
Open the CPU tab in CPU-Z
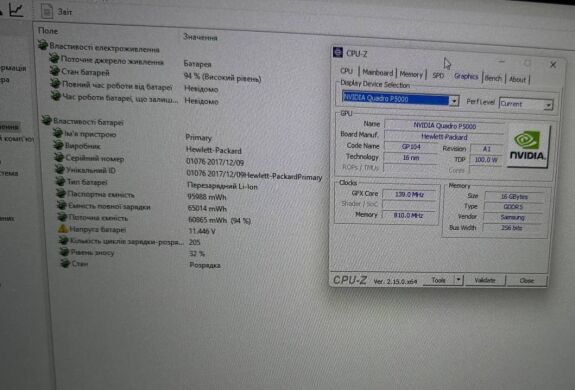(347, 71)
